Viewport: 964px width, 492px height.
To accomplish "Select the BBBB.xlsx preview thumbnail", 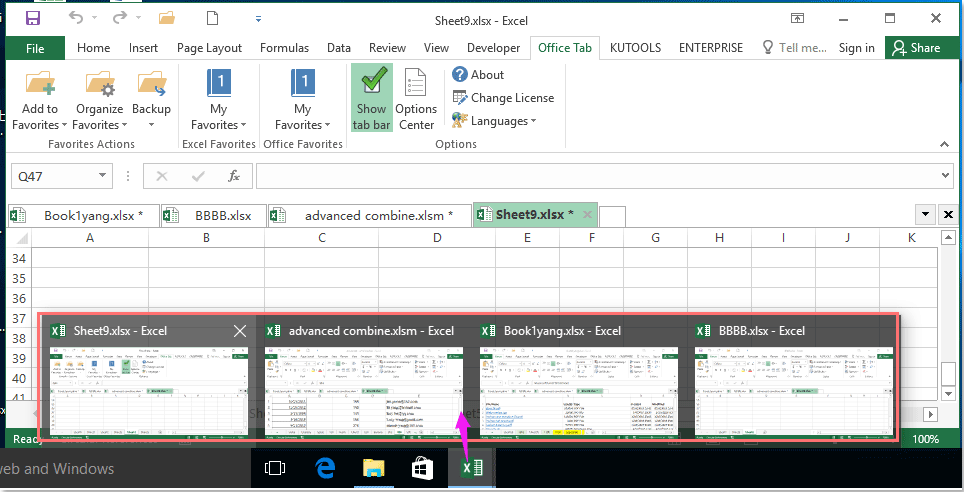I will pyautogui.click(x=794, y=392).
